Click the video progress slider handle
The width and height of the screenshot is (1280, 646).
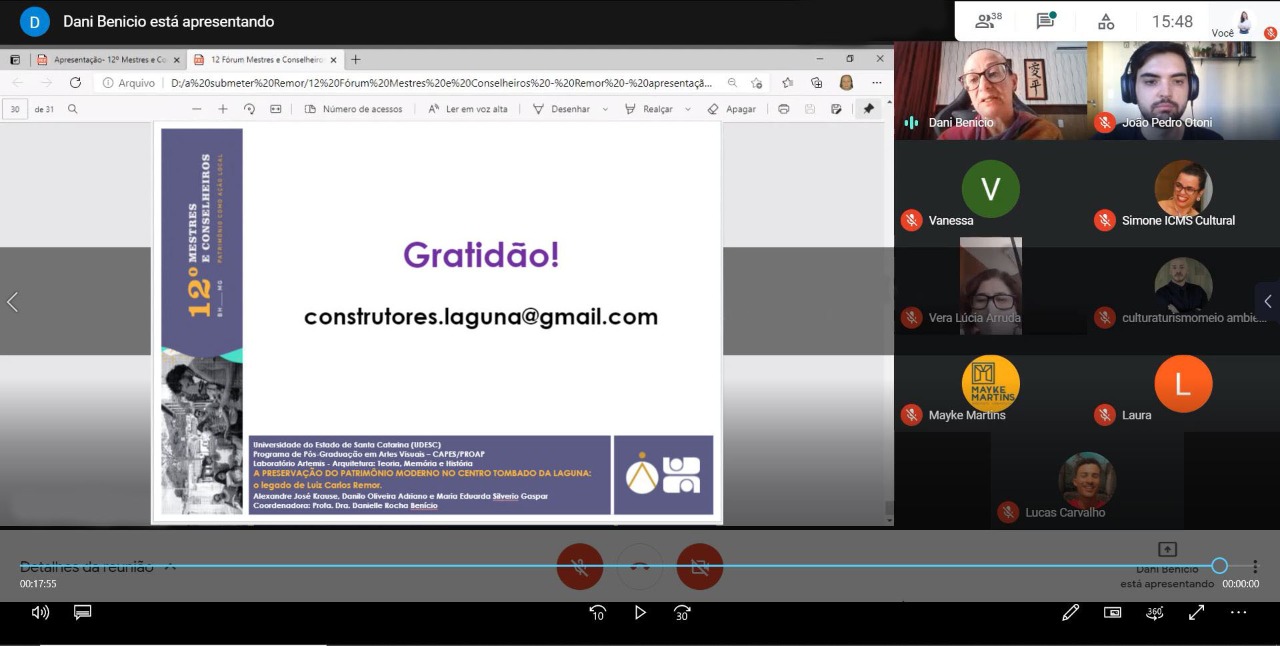(x=1219, y=566)
